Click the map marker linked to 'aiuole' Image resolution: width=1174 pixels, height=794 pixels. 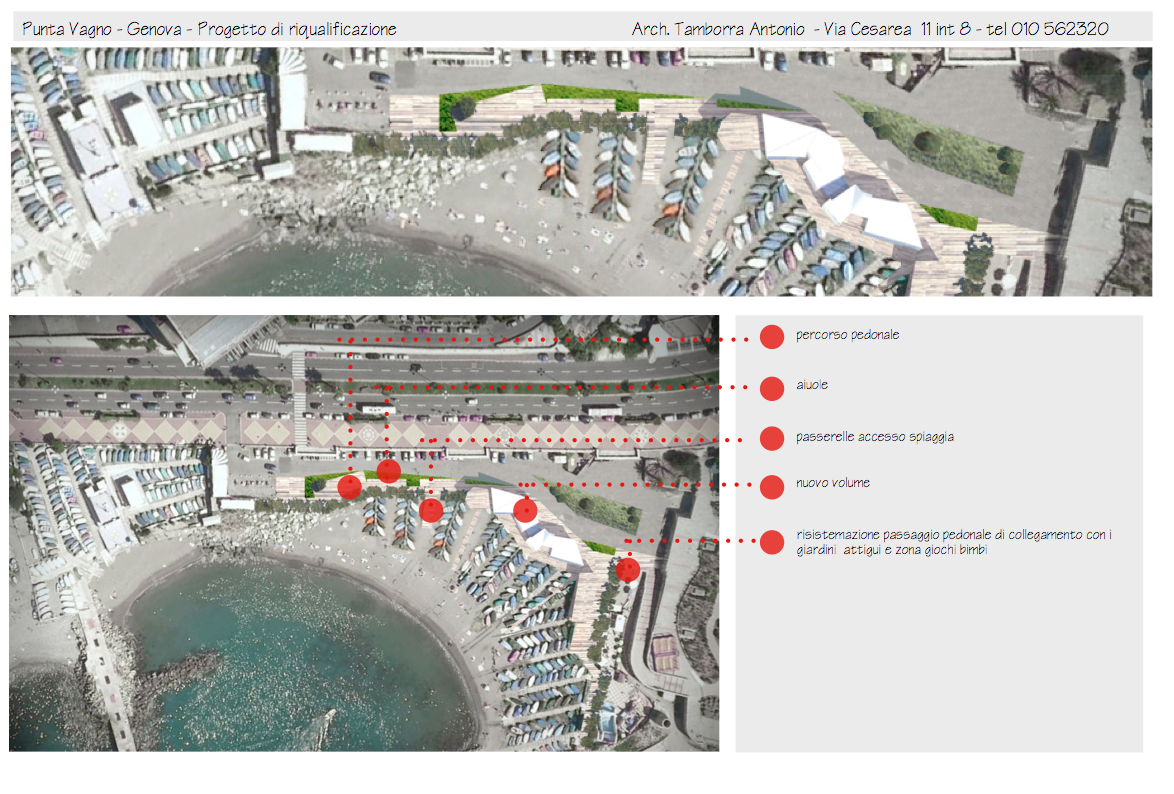pos(389,471)
